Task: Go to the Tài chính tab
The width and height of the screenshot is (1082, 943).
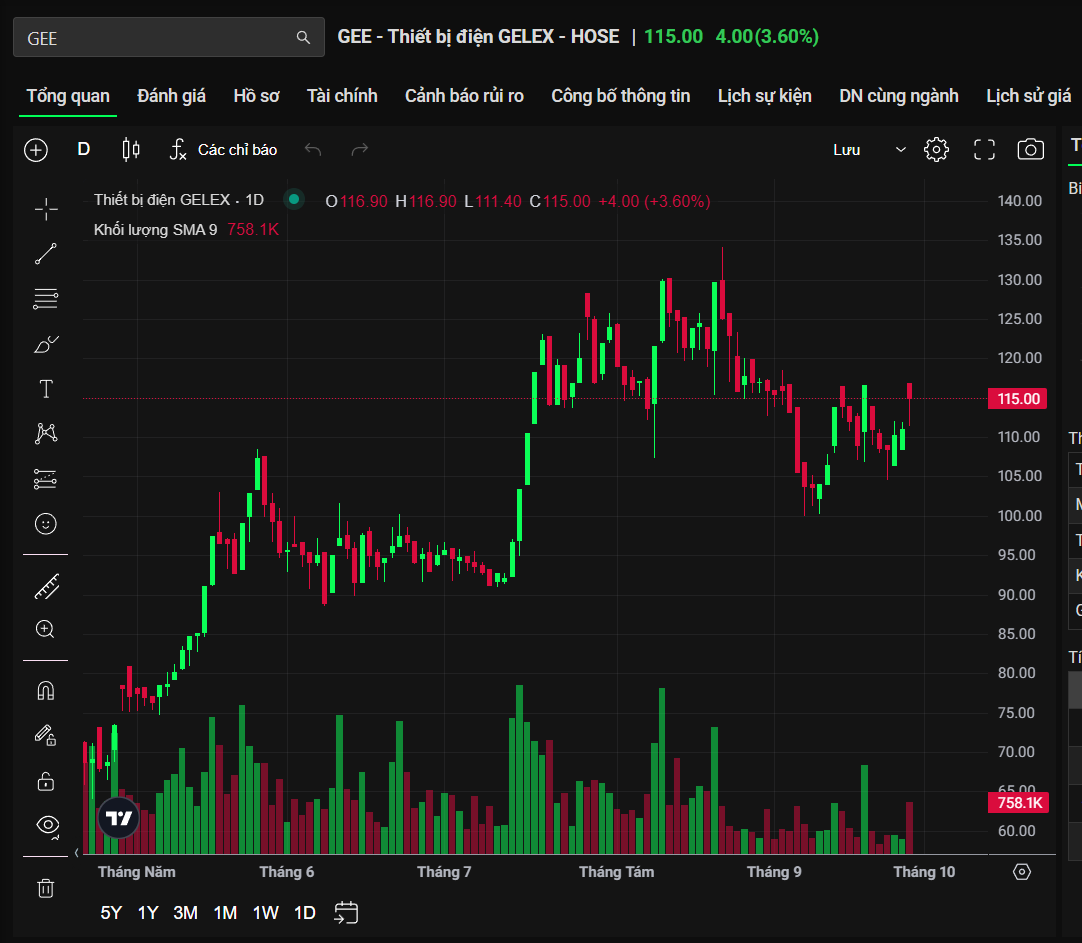Action: tap(342, 96)
